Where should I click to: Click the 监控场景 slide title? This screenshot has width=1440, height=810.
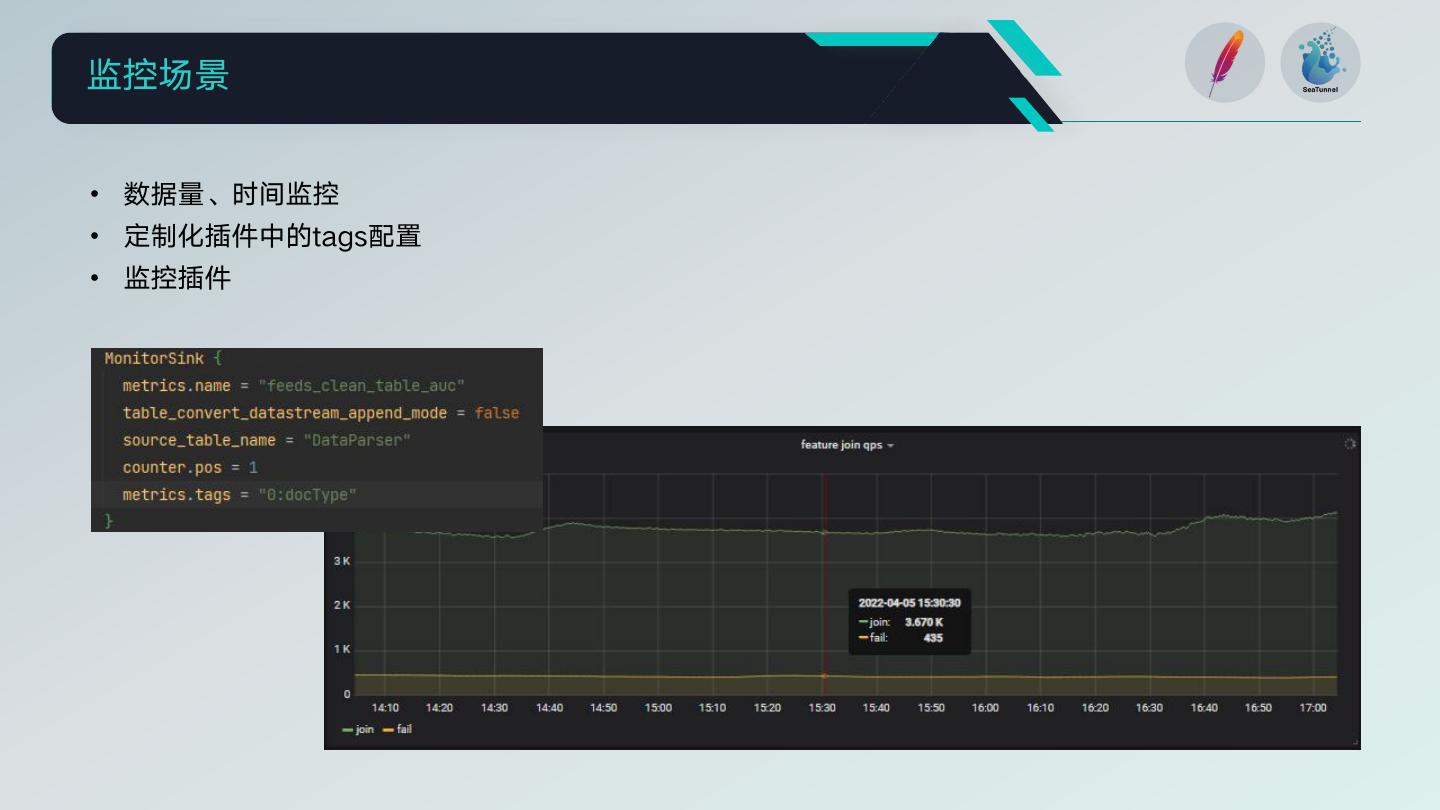pyautogui.click(x=158, y=76)
